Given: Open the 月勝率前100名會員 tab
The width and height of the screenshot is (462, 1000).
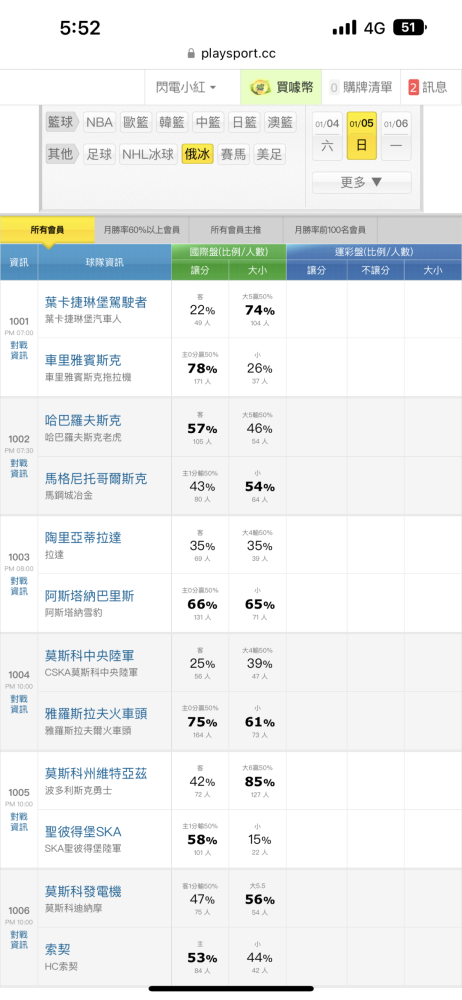Looking at the screenshot, I should point(330,230).
